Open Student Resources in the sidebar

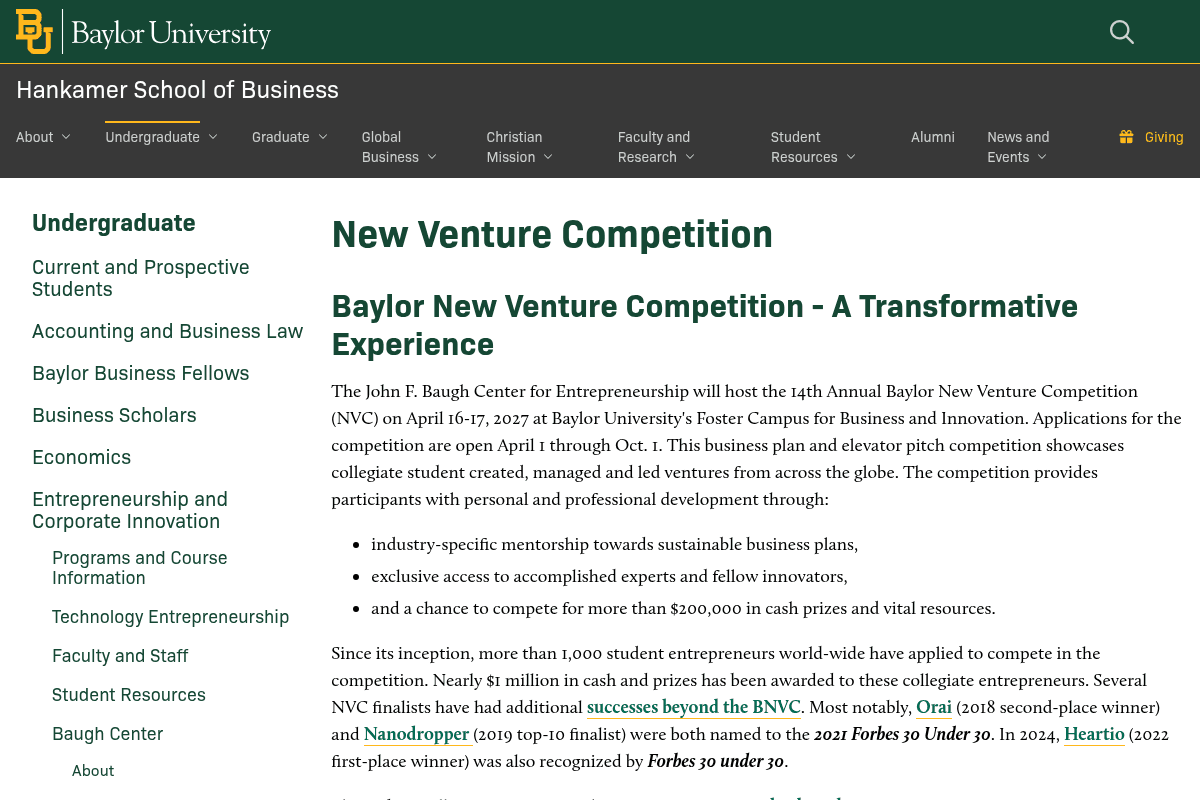(x=129, y=695)
